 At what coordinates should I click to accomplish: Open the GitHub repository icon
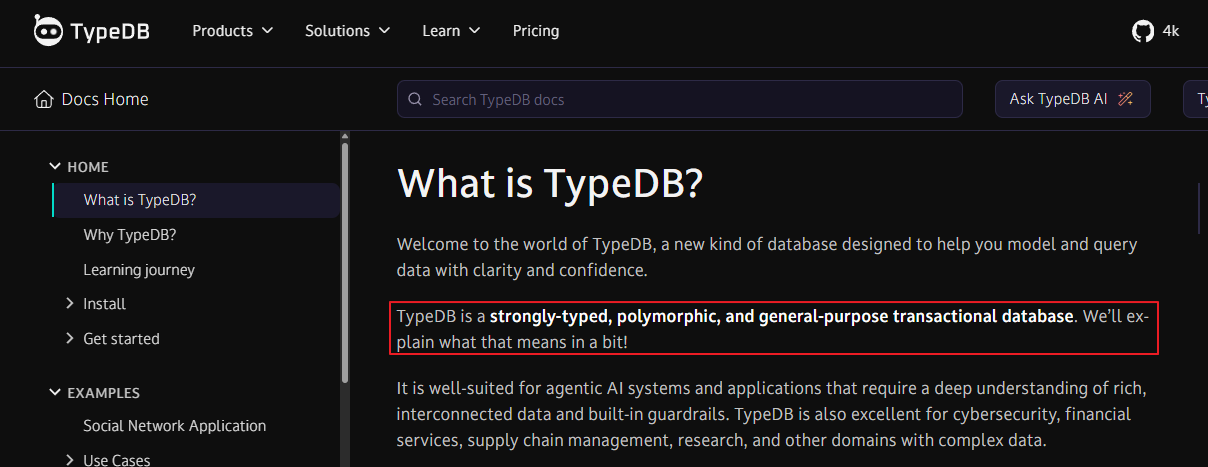point(1142,31)
